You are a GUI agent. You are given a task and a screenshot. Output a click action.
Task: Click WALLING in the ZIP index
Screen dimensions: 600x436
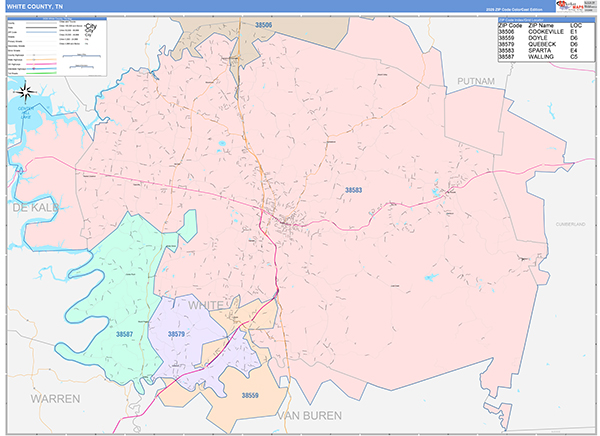pos(541,56)
